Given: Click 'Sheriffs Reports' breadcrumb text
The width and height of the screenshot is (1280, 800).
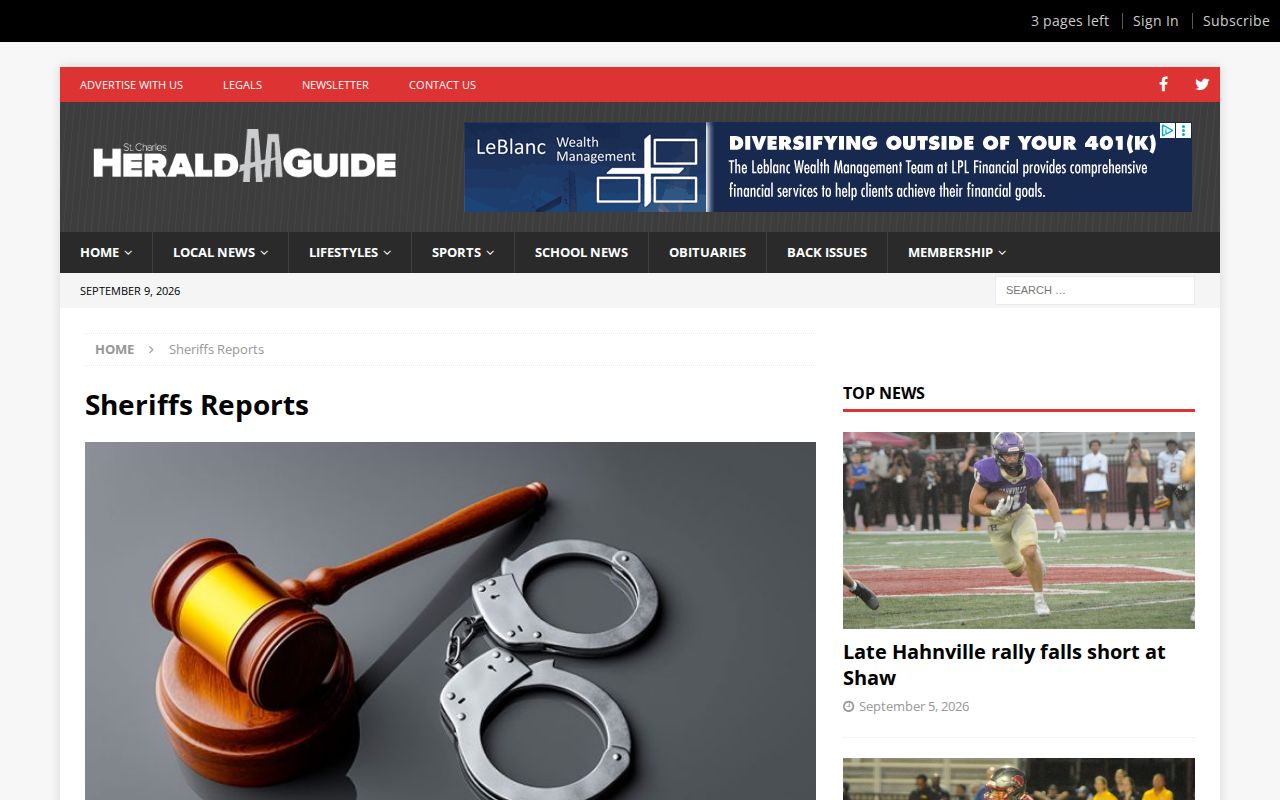Looking at the screenshot, I should point(216,349).
